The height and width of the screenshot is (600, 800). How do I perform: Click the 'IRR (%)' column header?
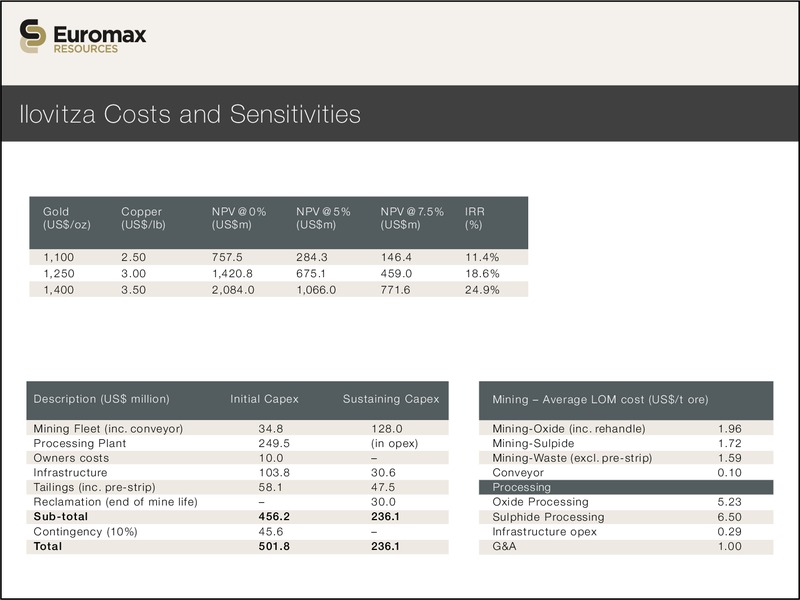coord(474,218)
